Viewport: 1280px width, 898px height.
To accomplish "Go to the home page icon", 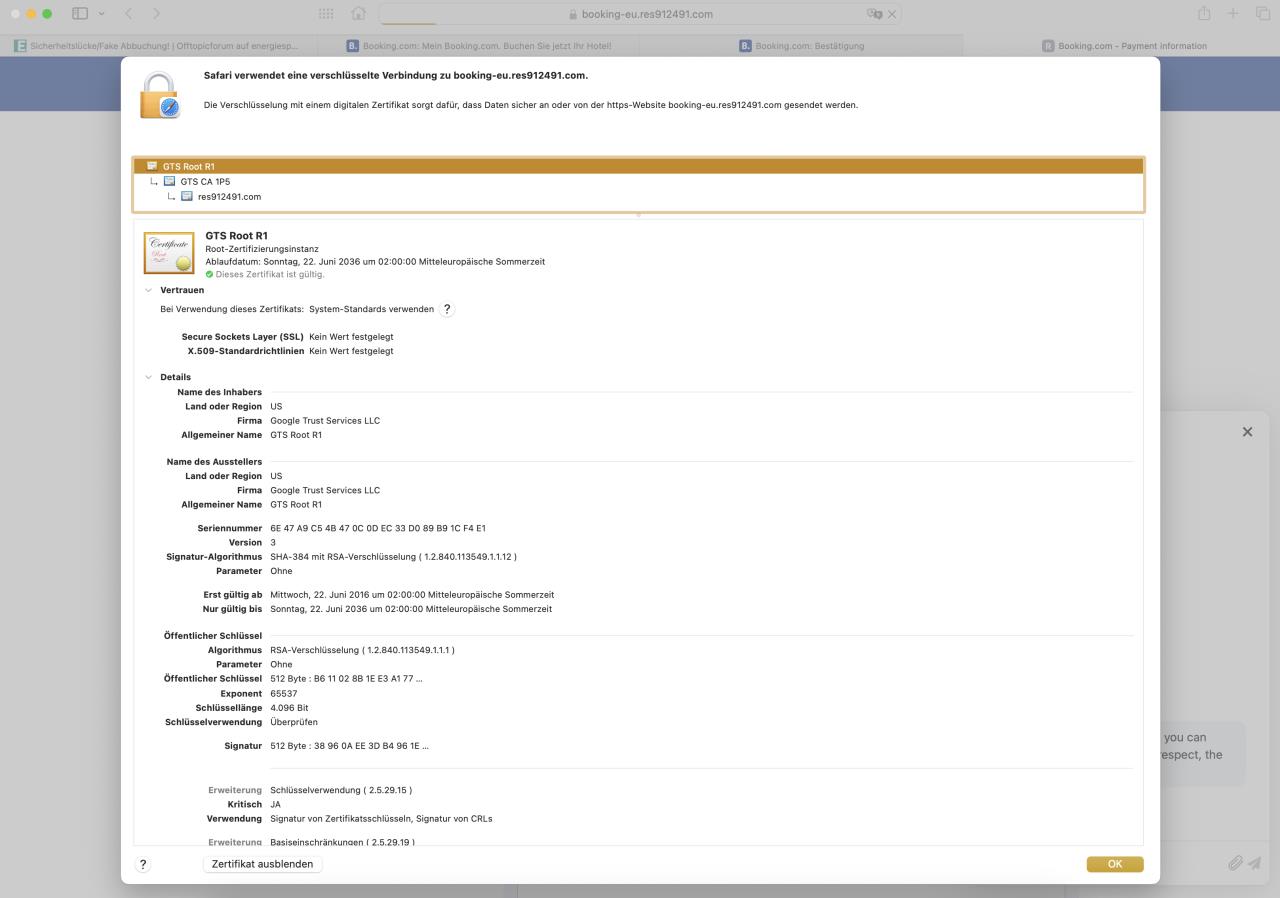I will 358,13.
